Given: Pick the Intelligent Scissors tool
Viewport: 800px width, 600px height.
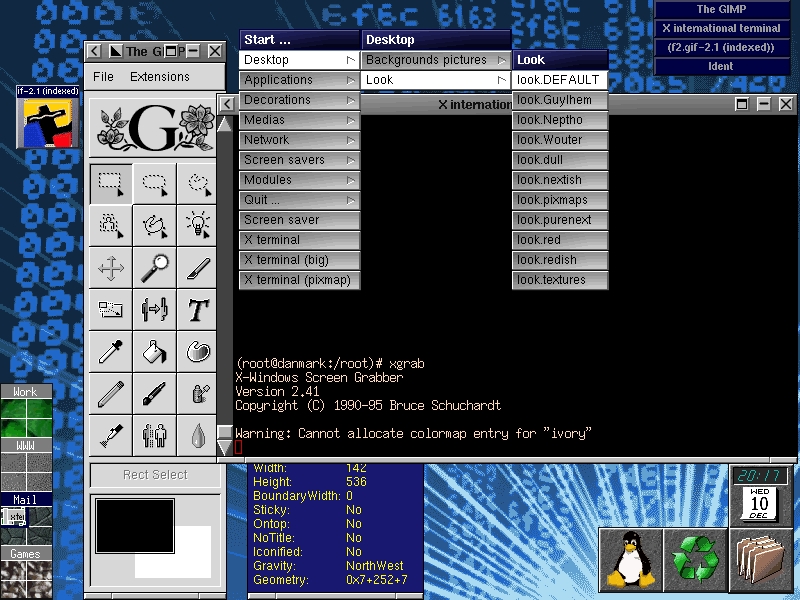Looking at the screenshot, I should pyautogui.click(x=198, y=225).
